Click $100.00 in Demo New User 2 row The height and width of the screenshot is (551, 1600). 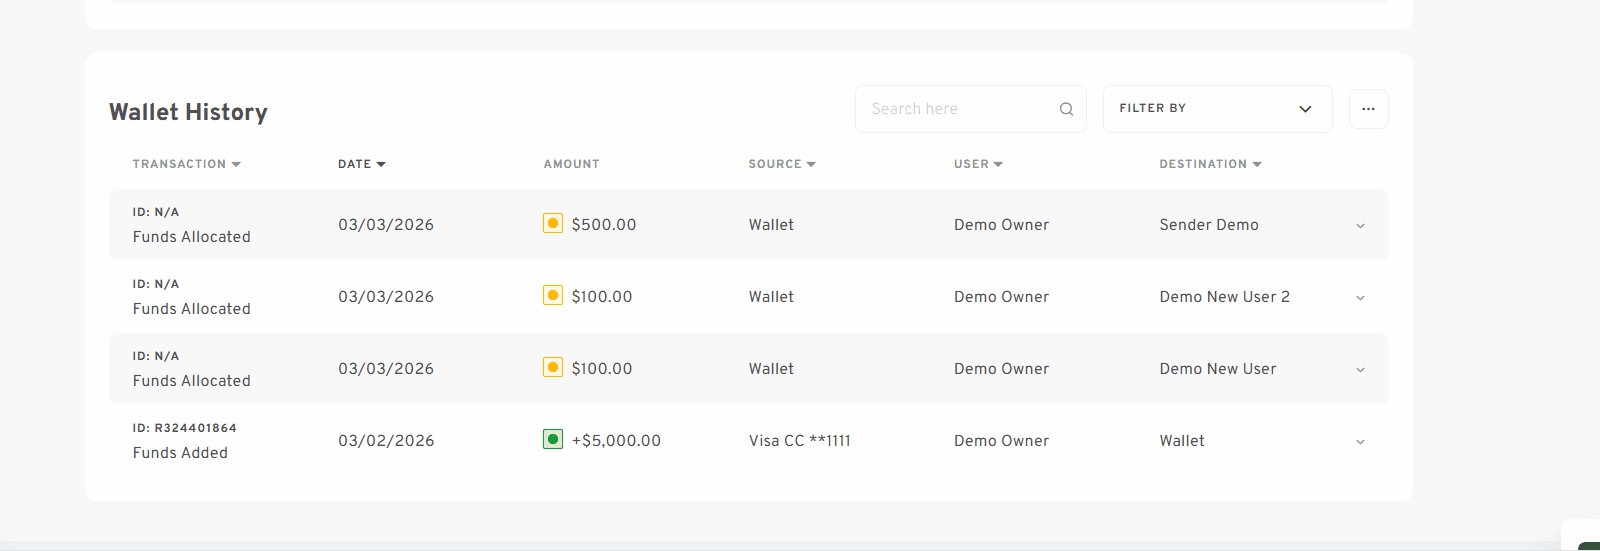[x=602, y=297]
